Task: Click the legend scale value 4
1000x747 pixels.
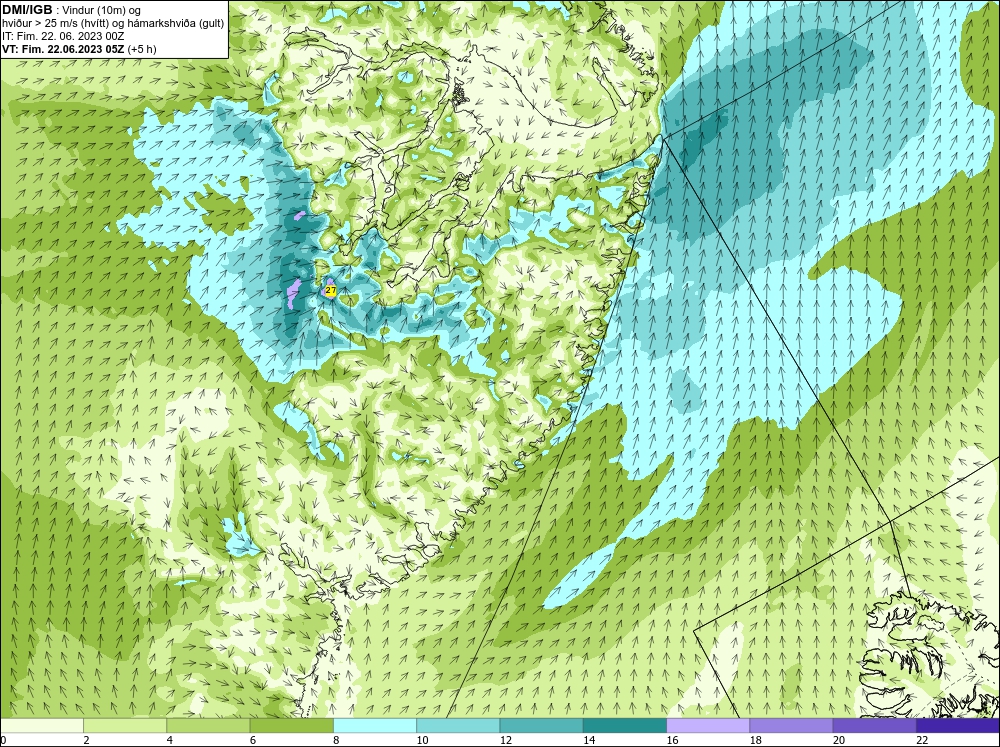Action: point(169,740)
